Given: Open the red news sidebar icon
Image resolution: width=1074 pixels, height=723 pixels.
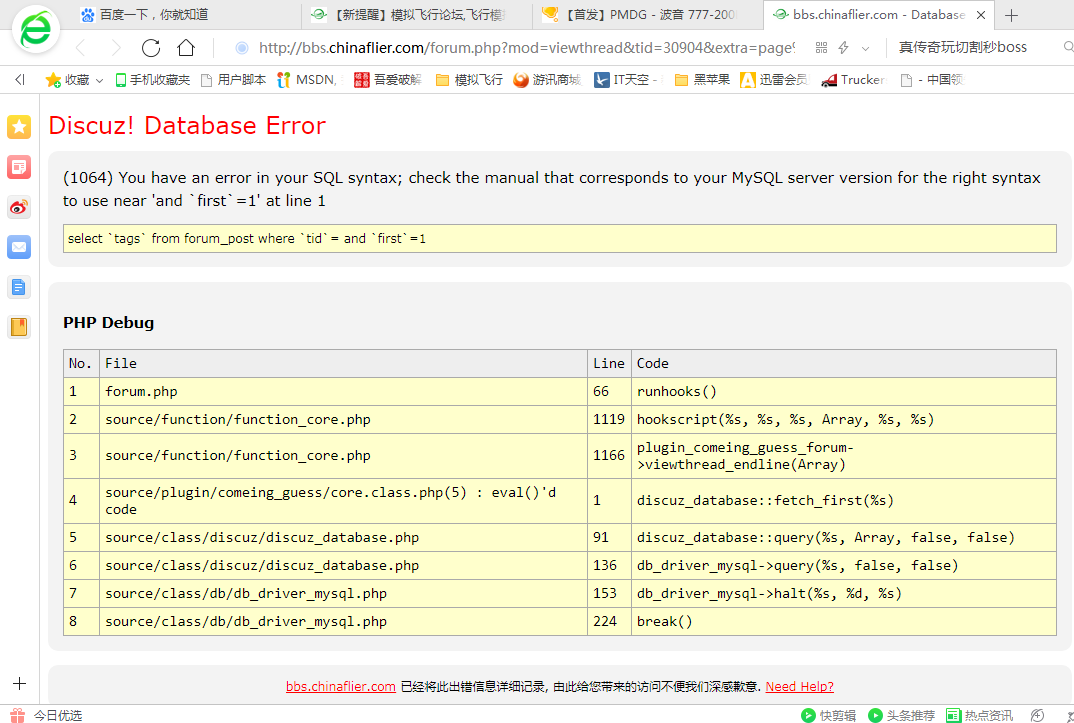Looking at the screenshot, I should point(19,166).
